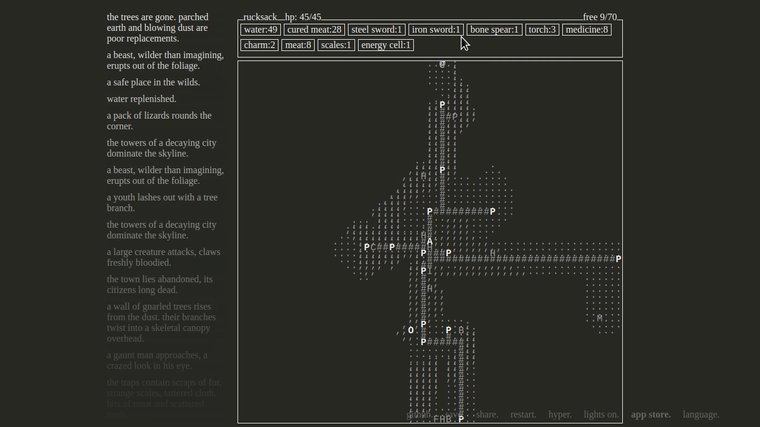Toggle hyper mode
The height and width of the screenshot is (427, 760).
(x=560, y=414)
